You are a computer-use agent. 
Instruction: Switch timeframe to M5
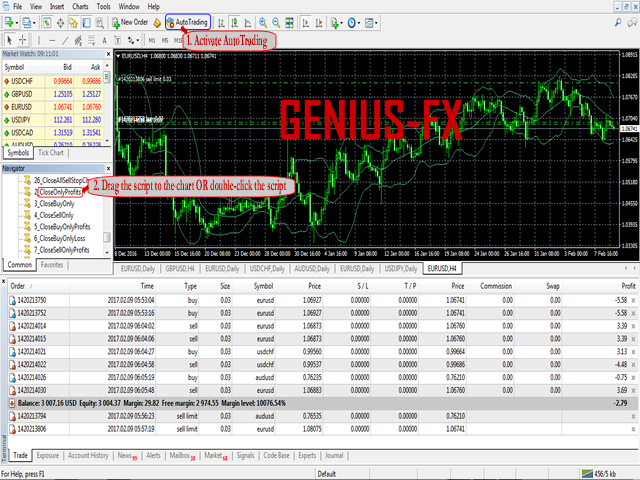pyautogui.click(x=165, y=40)
